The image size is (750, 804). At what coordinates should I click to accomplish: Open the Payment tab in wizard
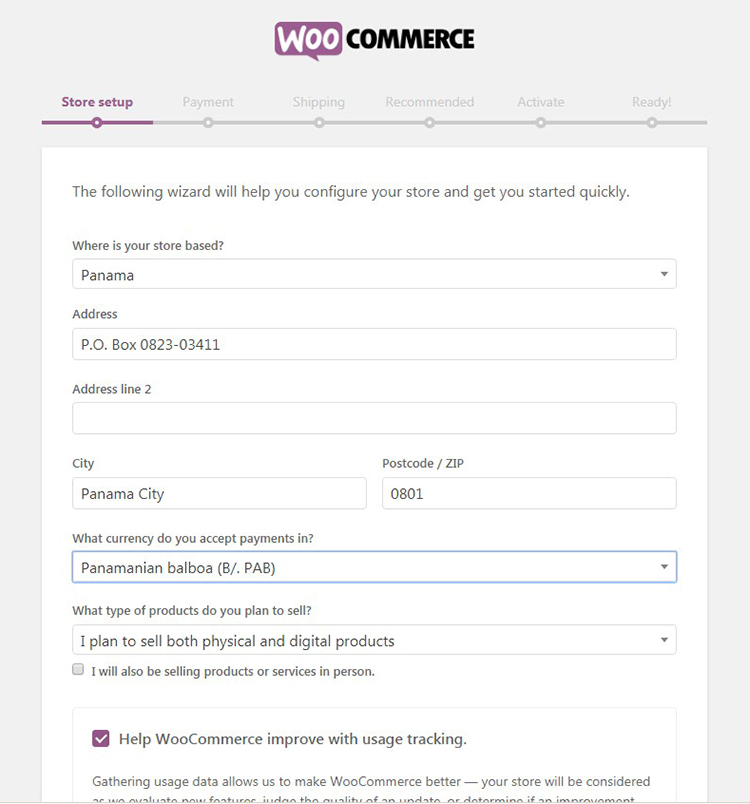pyautogui.click(x=208, y=102)
